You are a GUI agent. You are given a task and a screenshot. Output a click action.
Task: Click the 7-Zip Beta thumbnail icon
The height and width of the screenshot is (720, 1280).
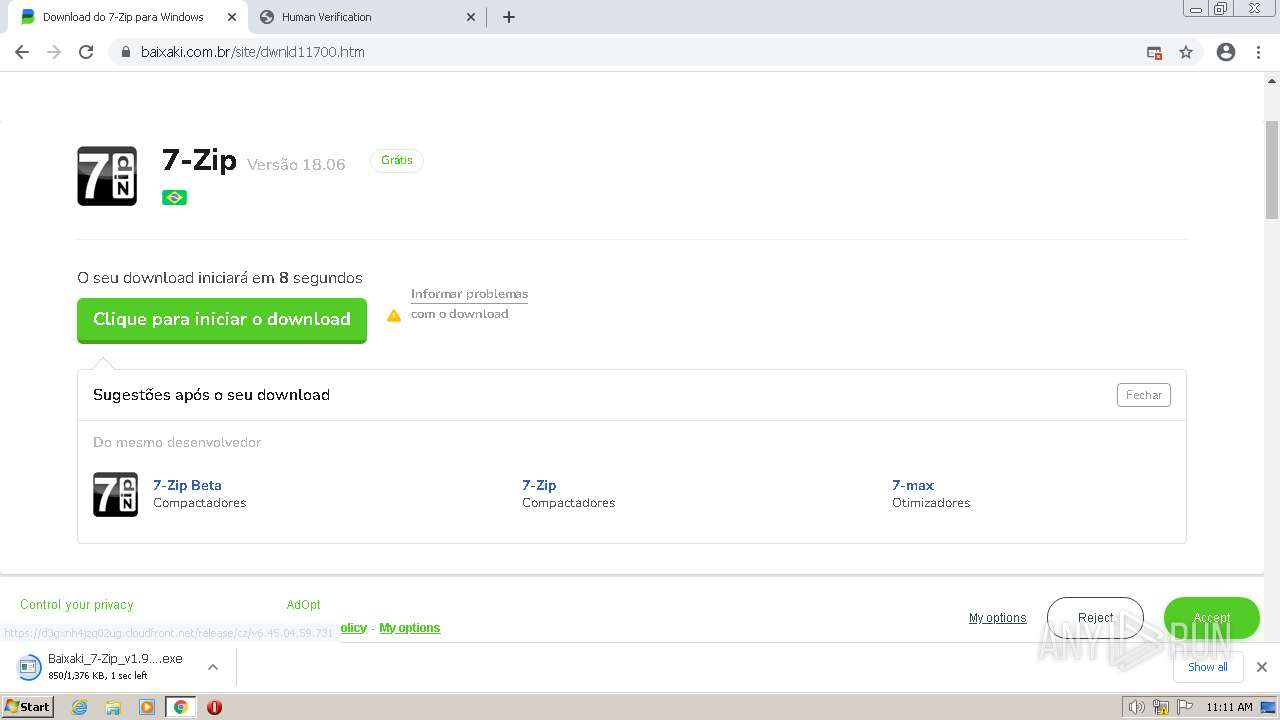click(115, 494)
